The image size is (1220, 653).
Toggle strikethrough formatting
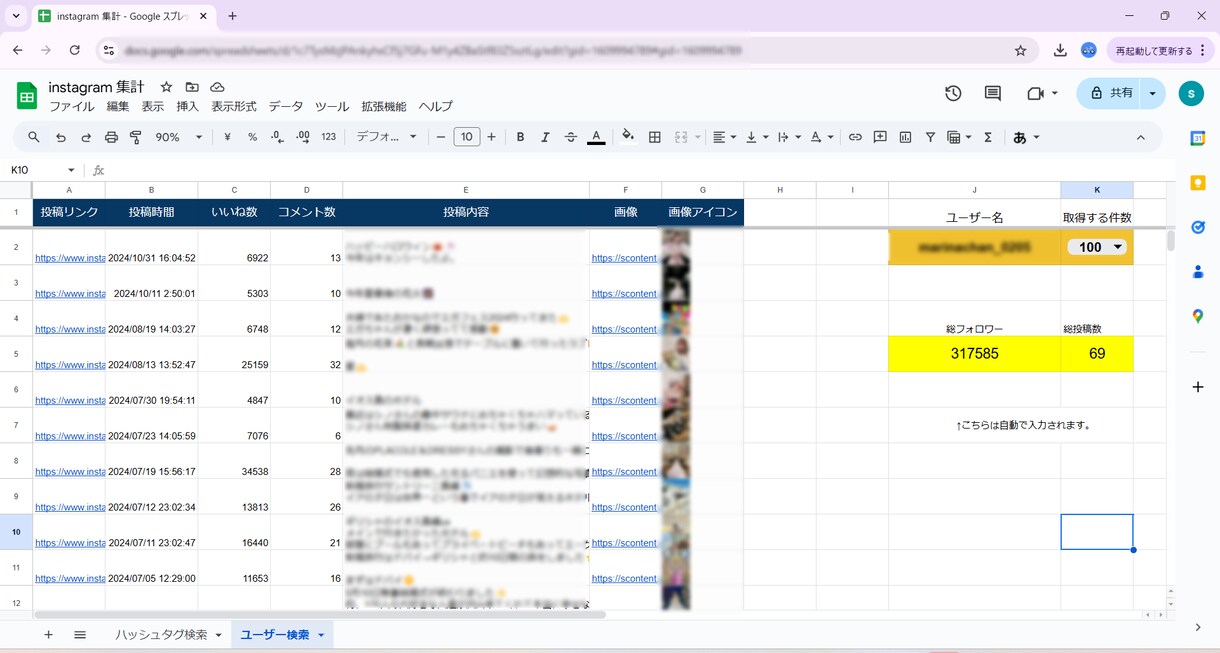tap(571, 137)
